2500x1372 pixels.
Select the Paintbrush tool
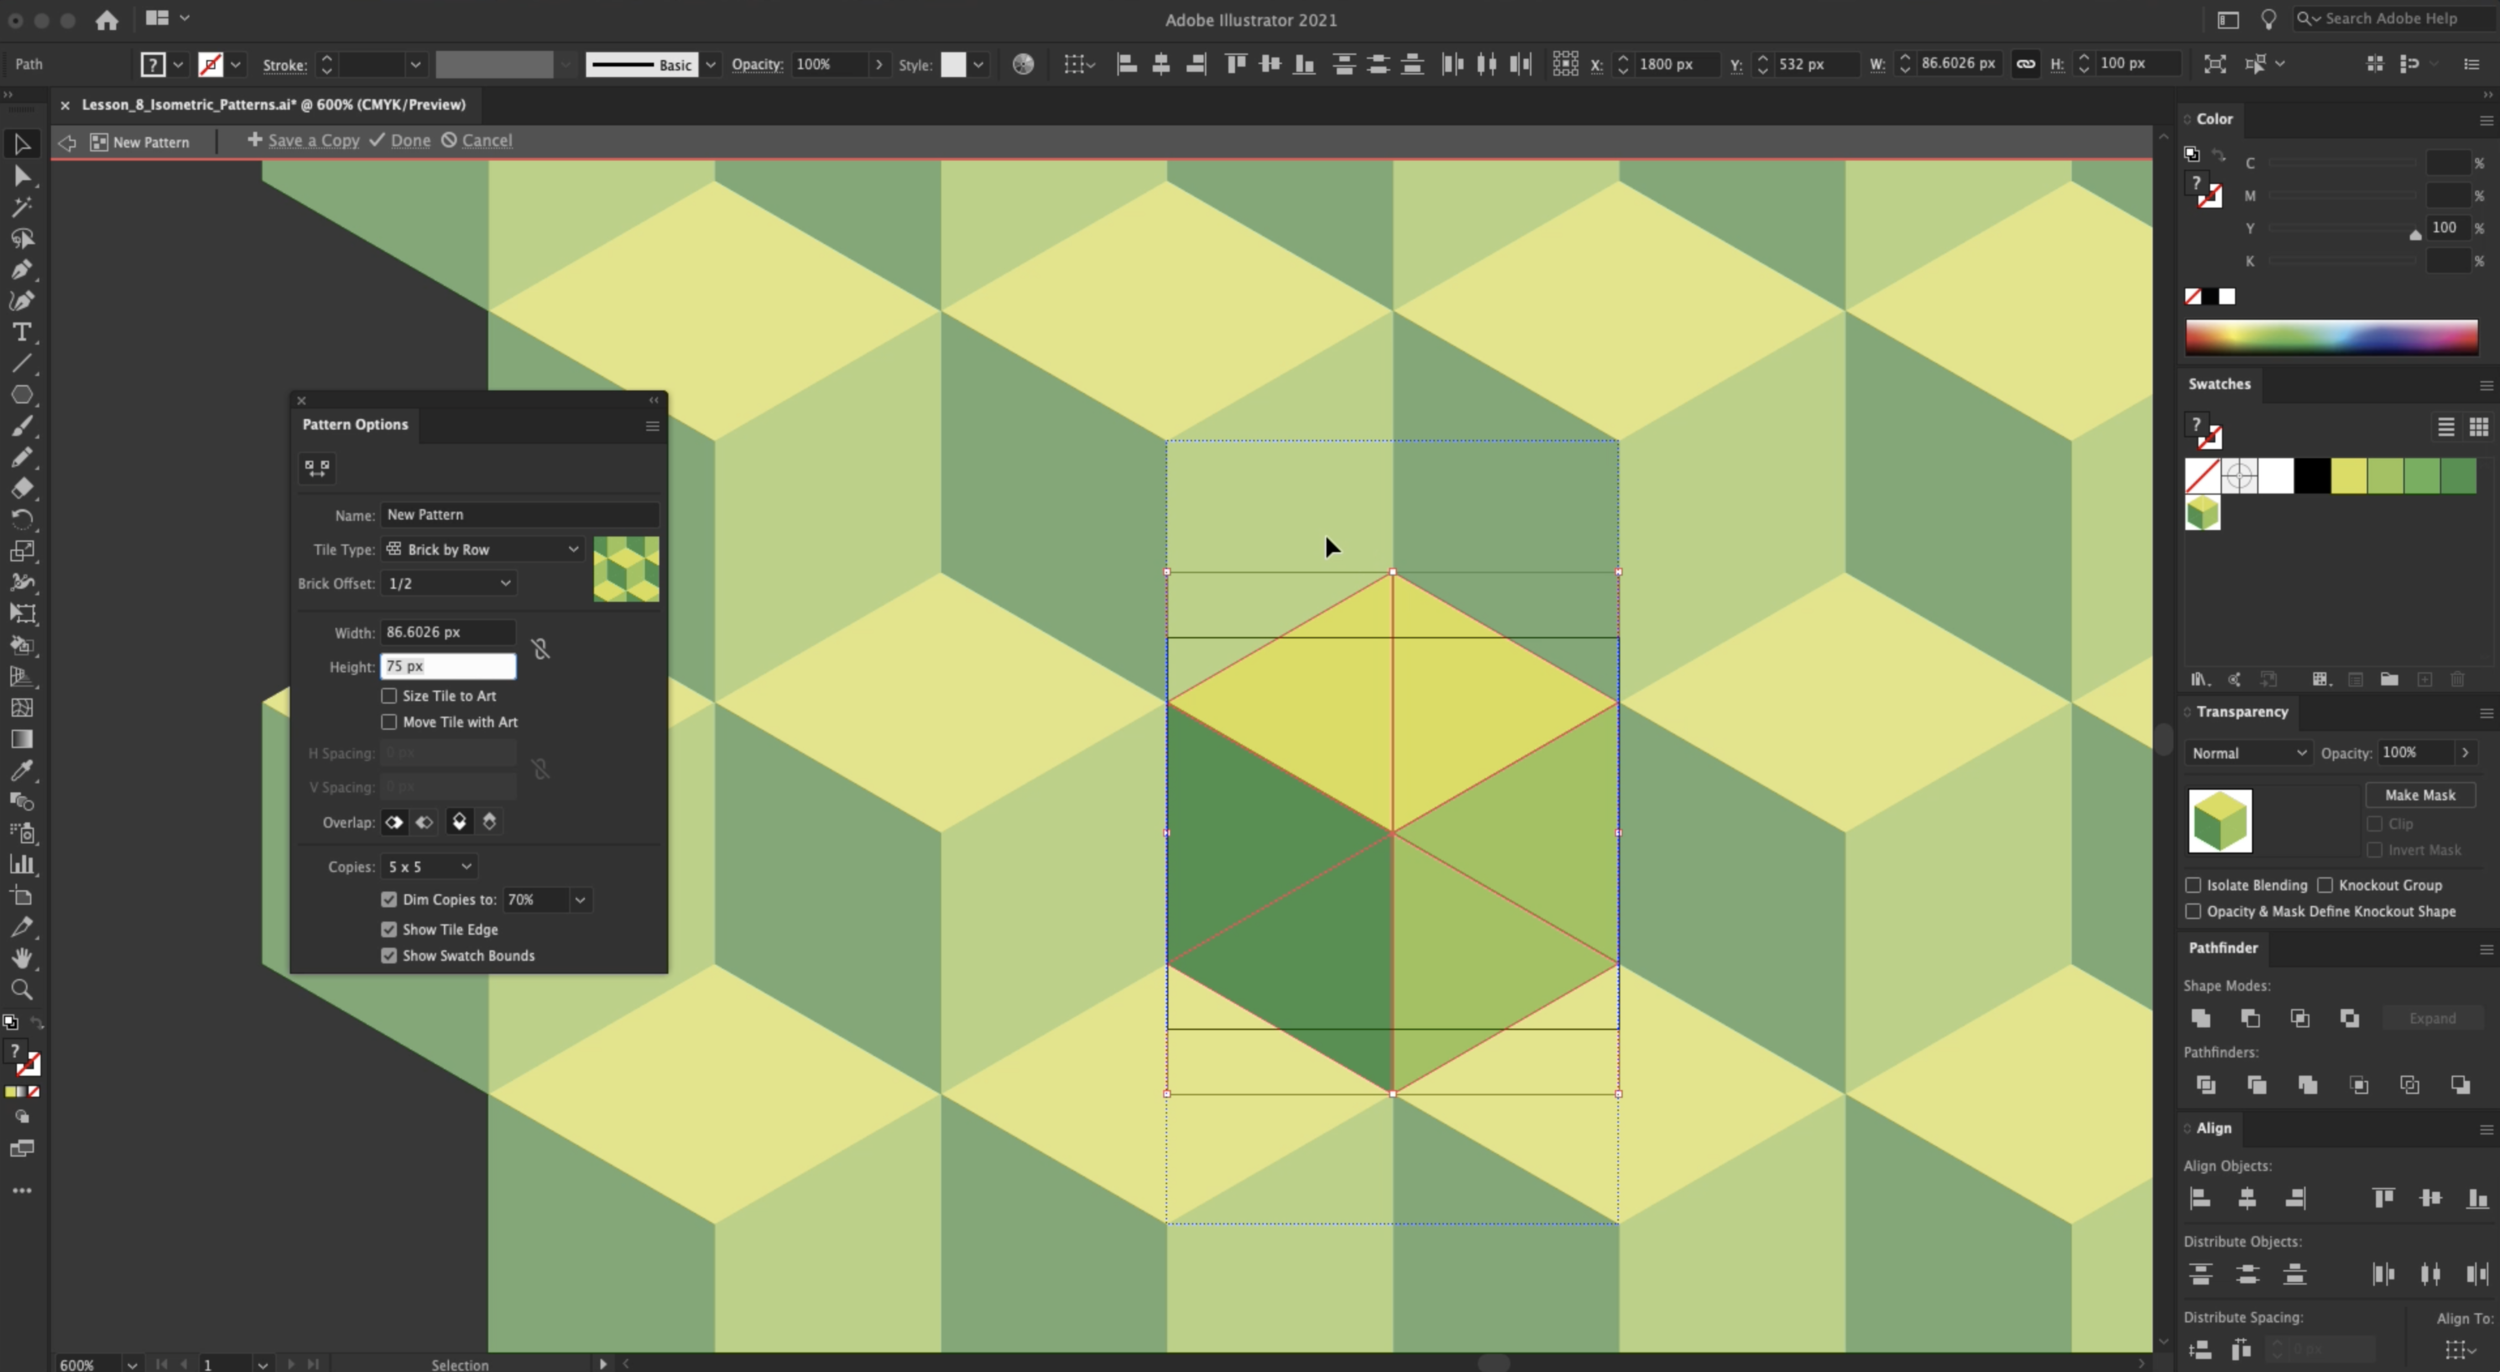pyautogui.click(x=22, y=426)
